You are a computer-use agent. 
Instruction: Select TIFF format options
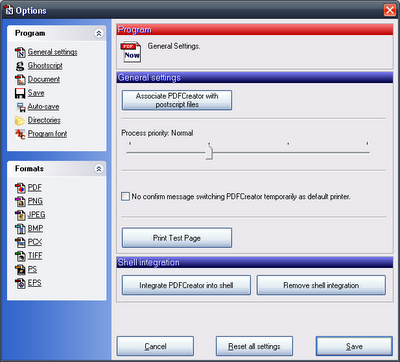pyautogui.click(x=35, y=256)
